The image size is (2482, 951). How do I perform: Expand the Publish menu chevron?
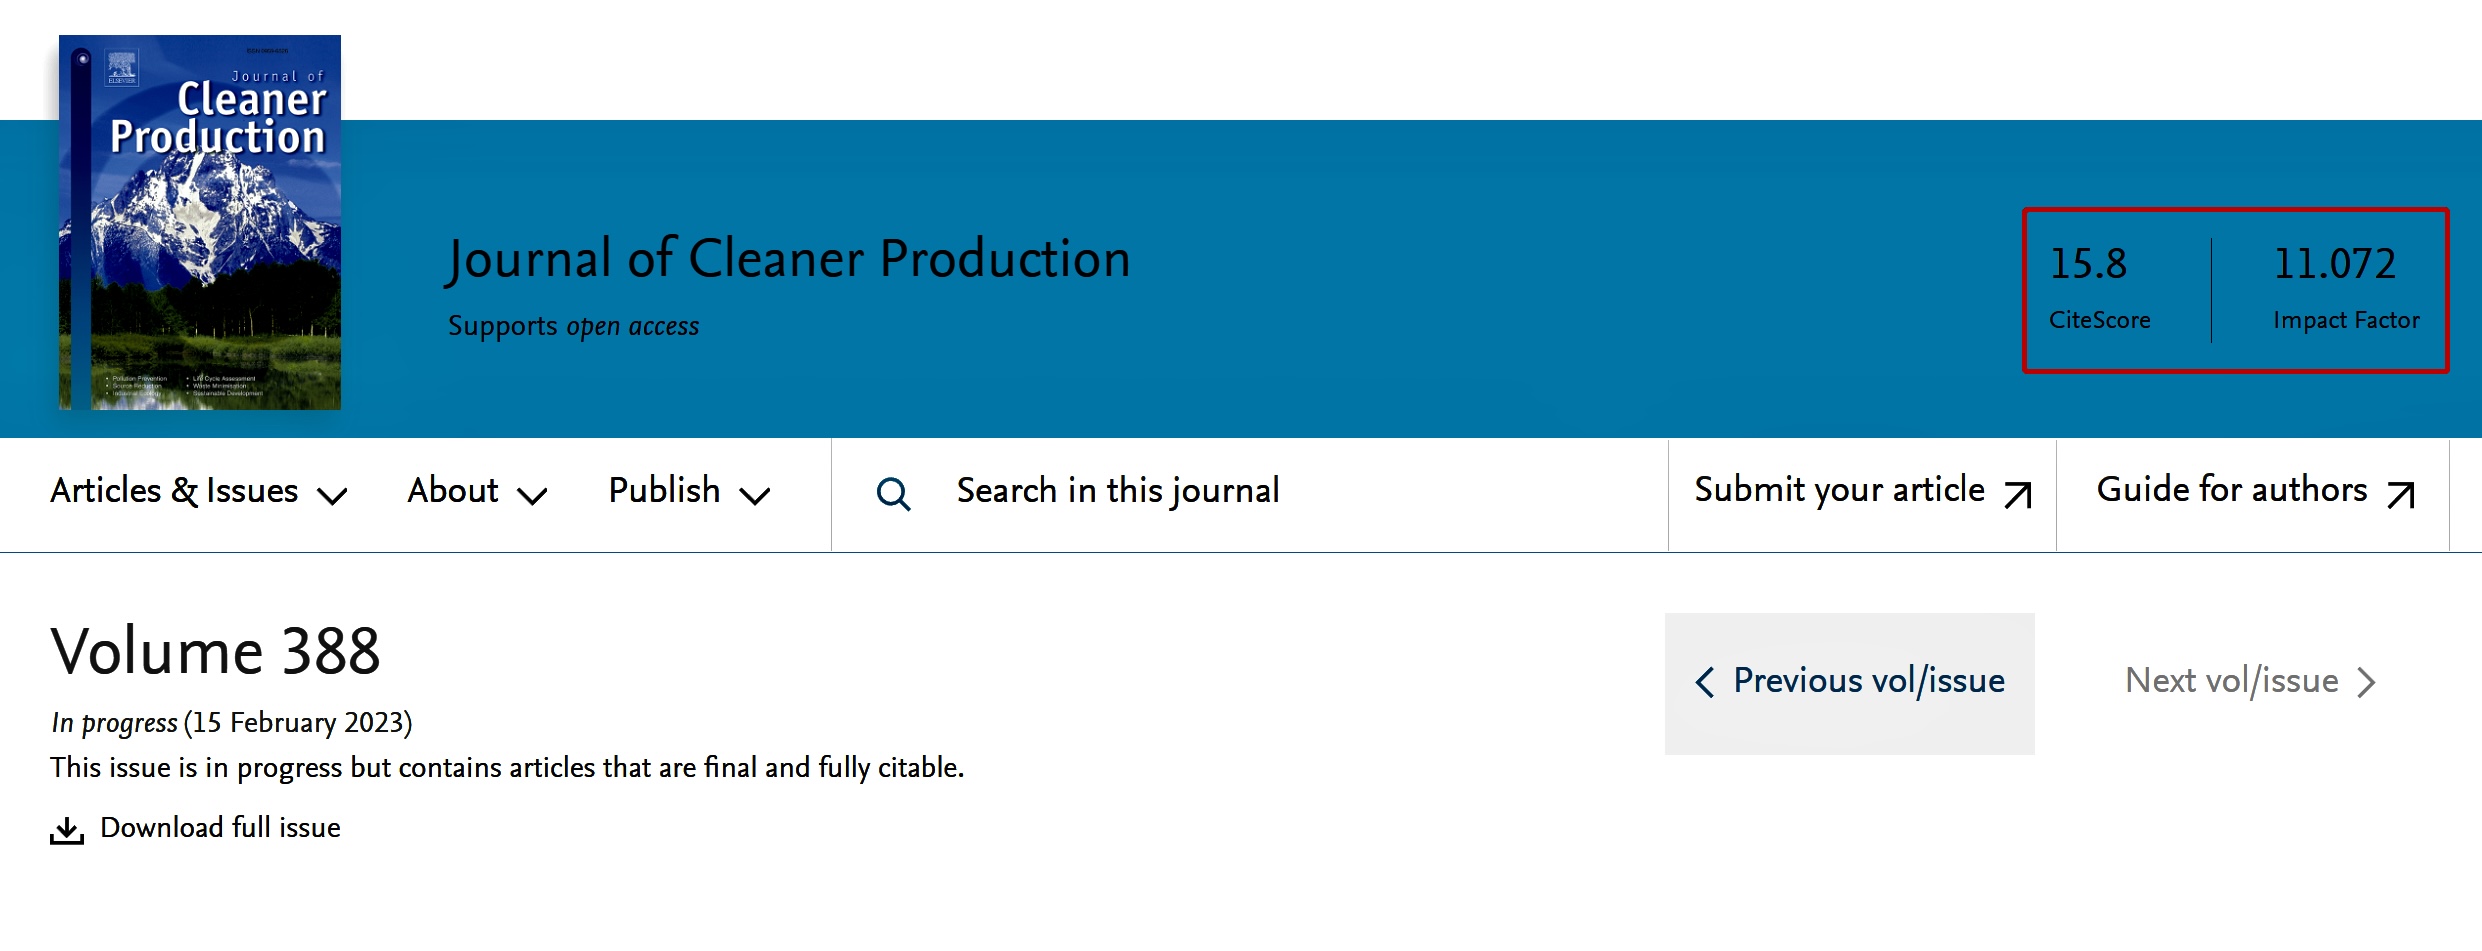pyautogui.click(x=755, y=495)
